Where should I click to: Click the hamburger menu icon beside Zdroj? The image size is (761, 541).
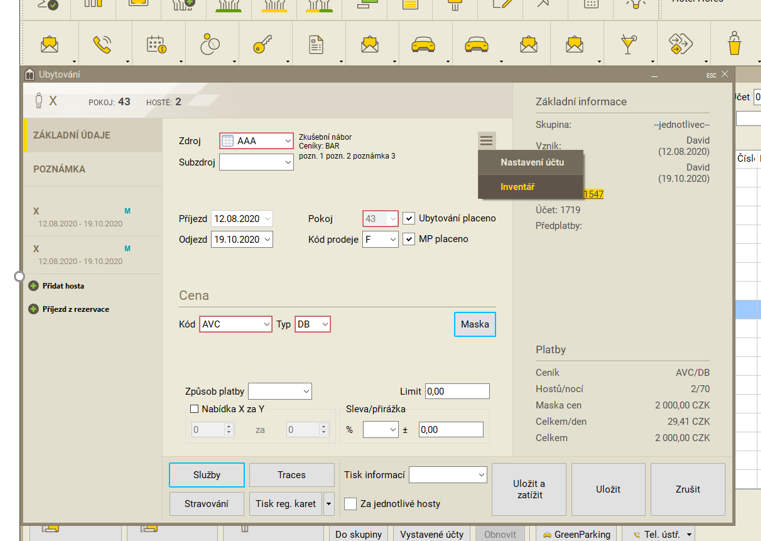pos(486,141)
